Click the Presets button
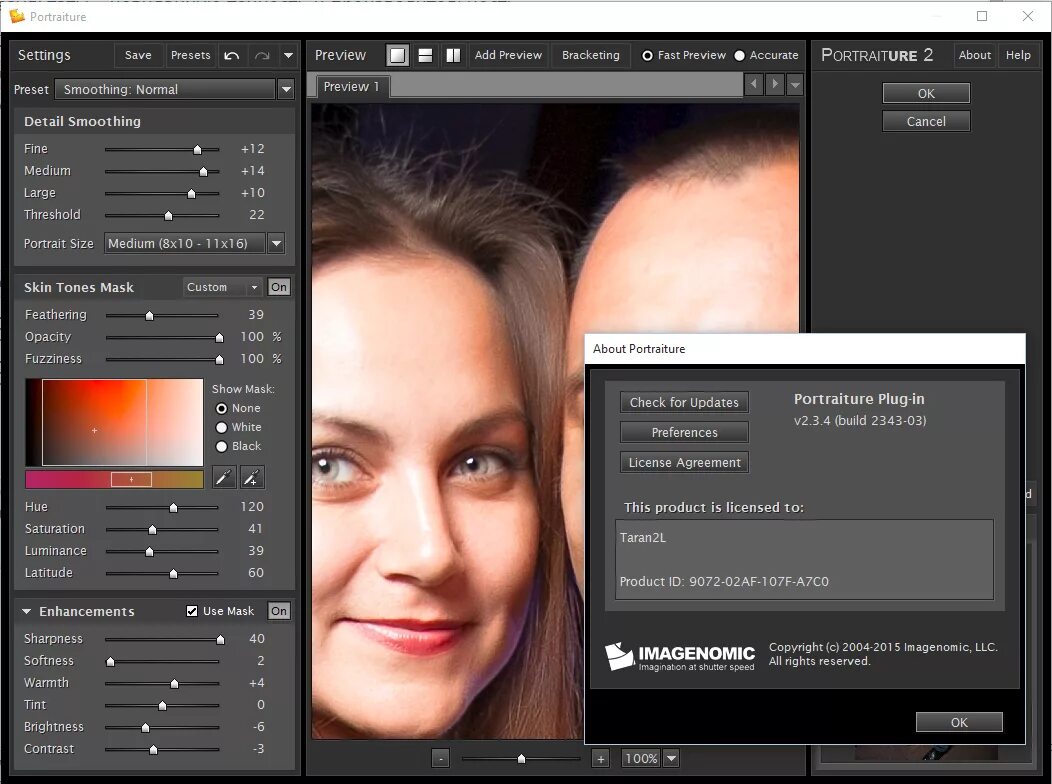The image size is (1052, 784). 191,55
